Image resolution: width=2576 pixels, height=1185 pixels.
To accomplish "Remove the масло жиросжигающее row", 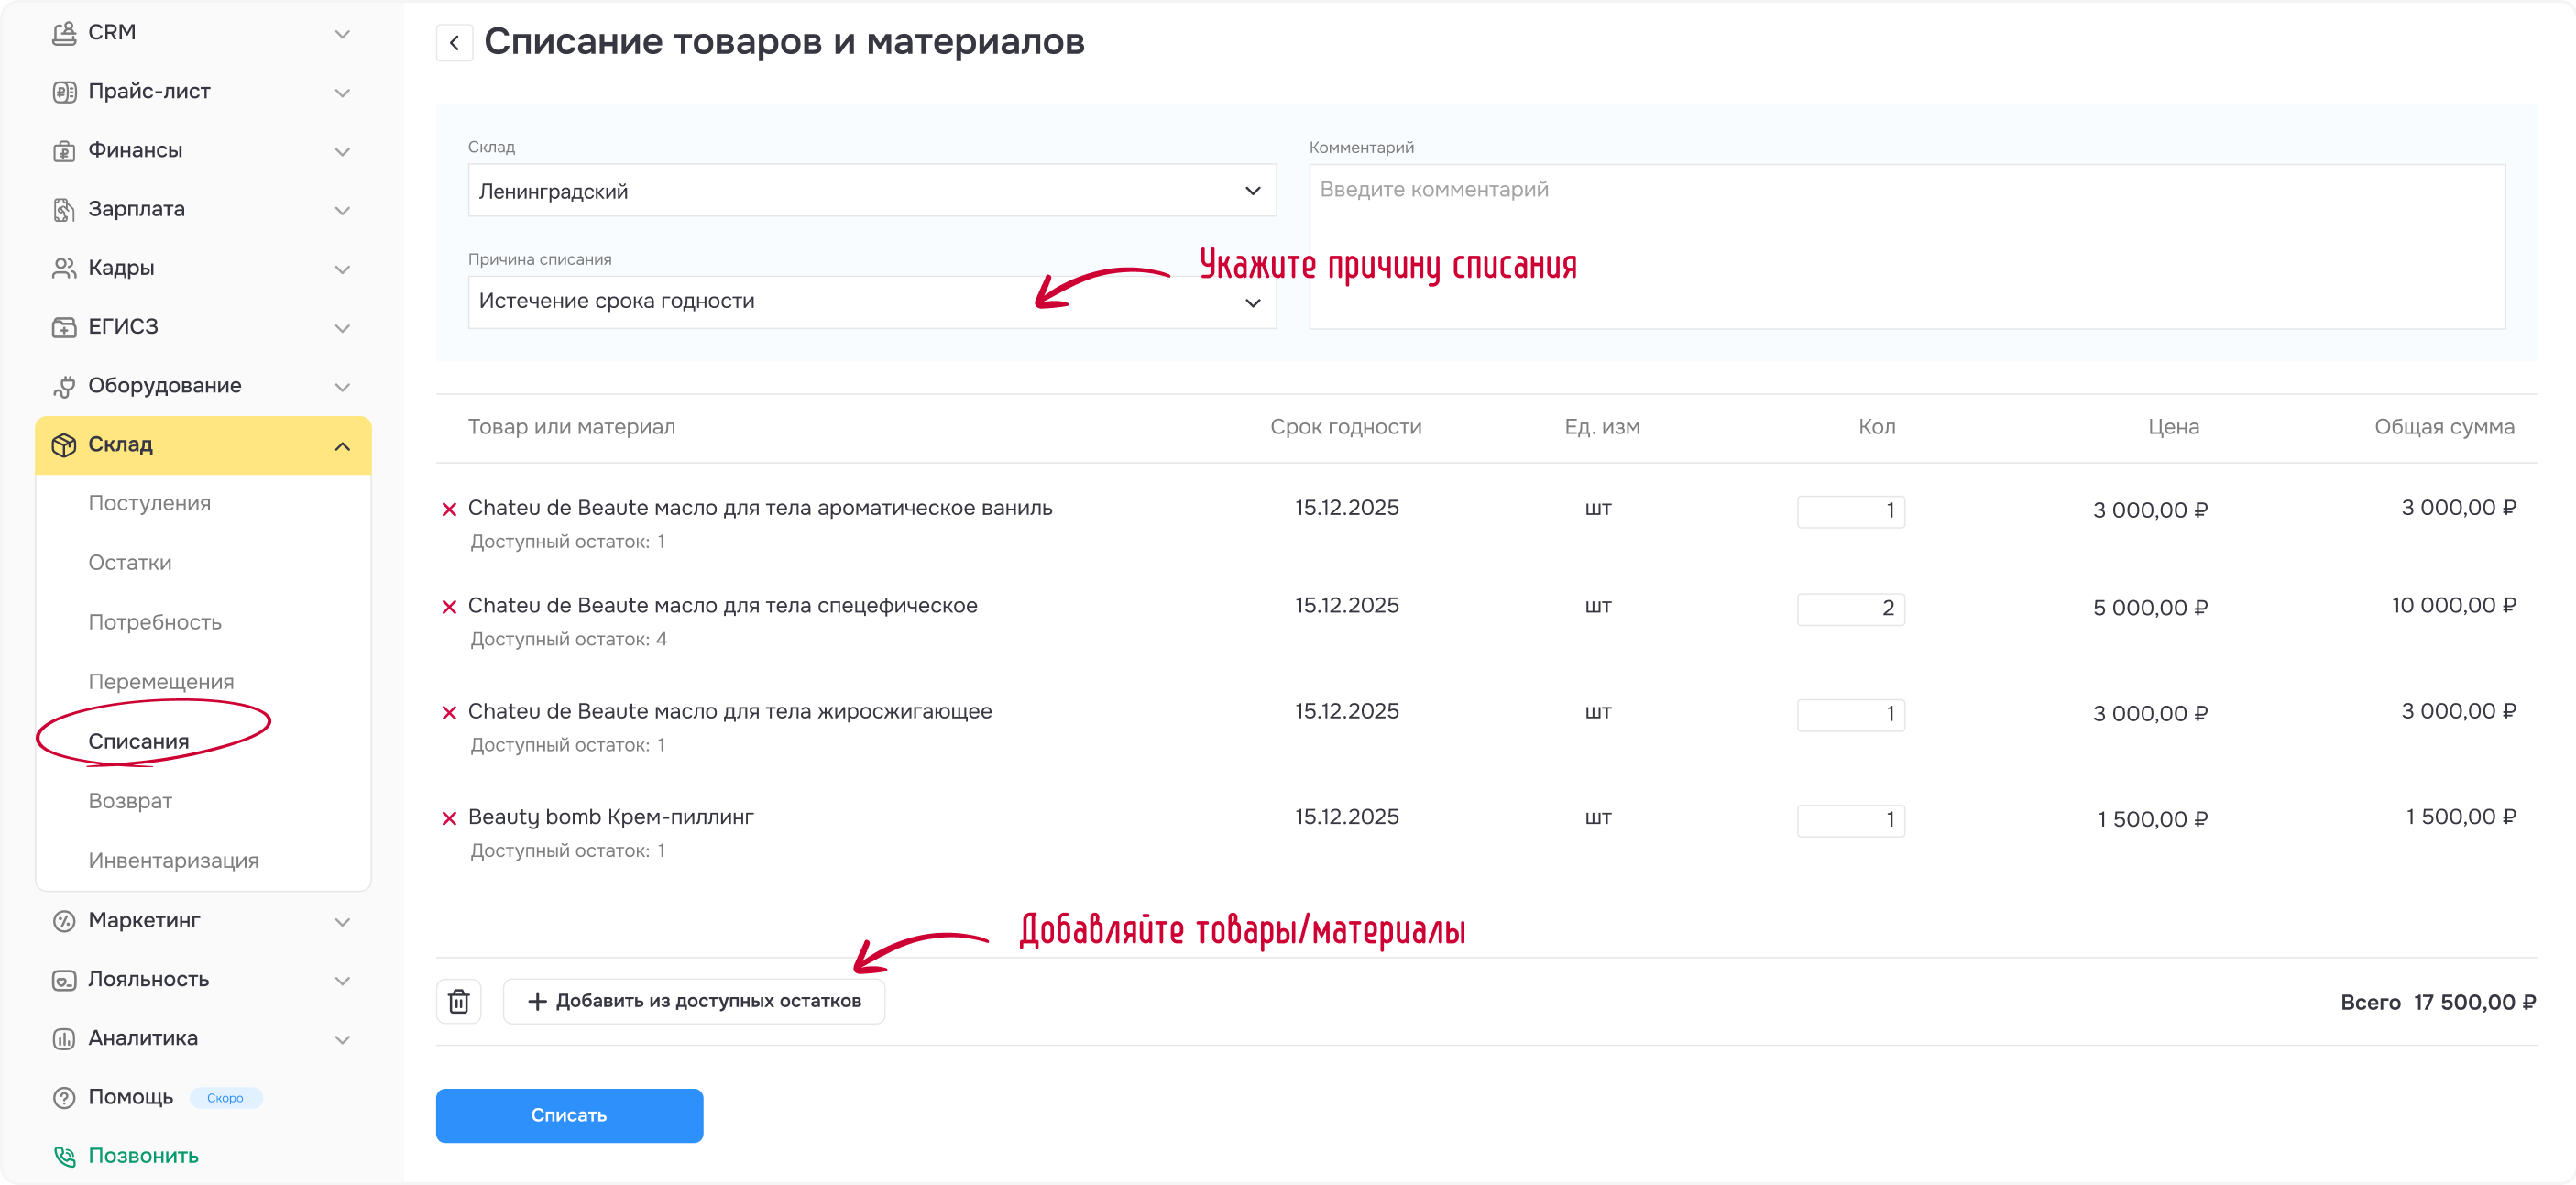I will 449,713.
